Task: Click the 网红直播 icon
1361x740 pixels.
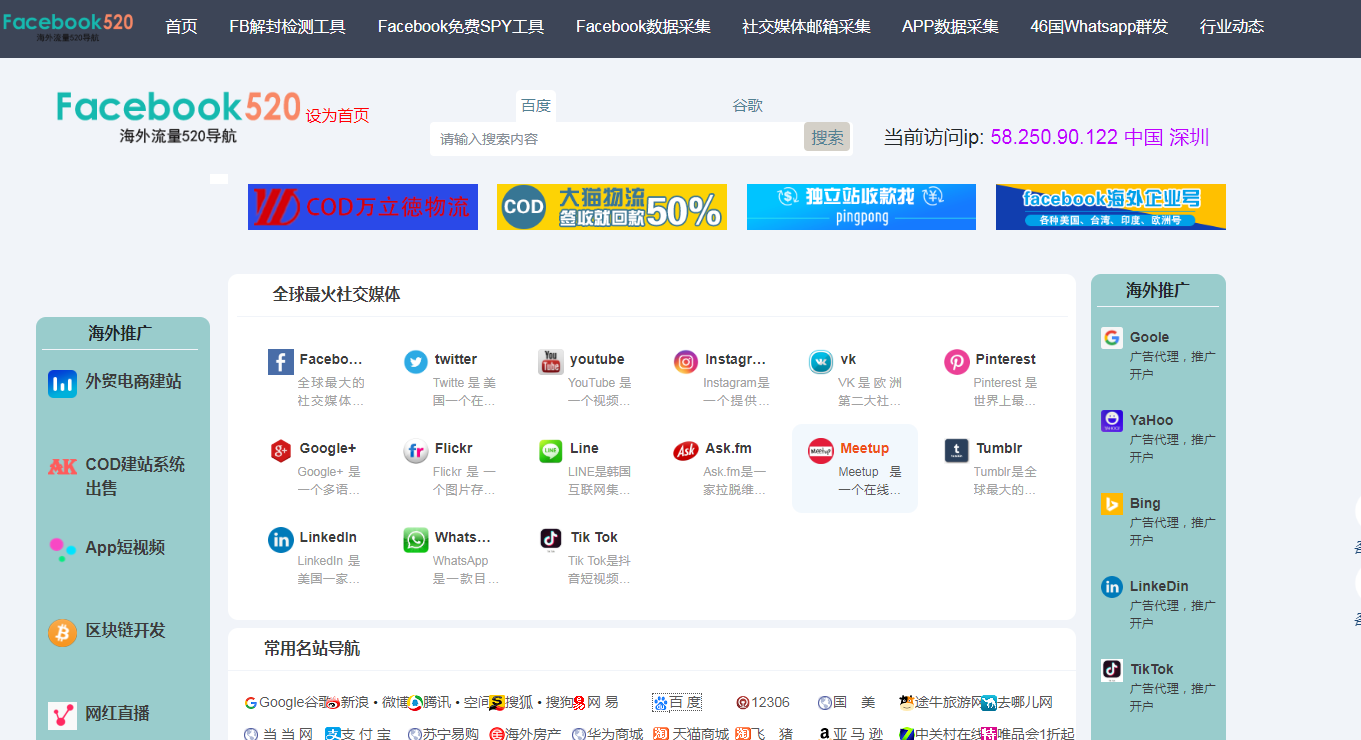Action: coord(62,715)
